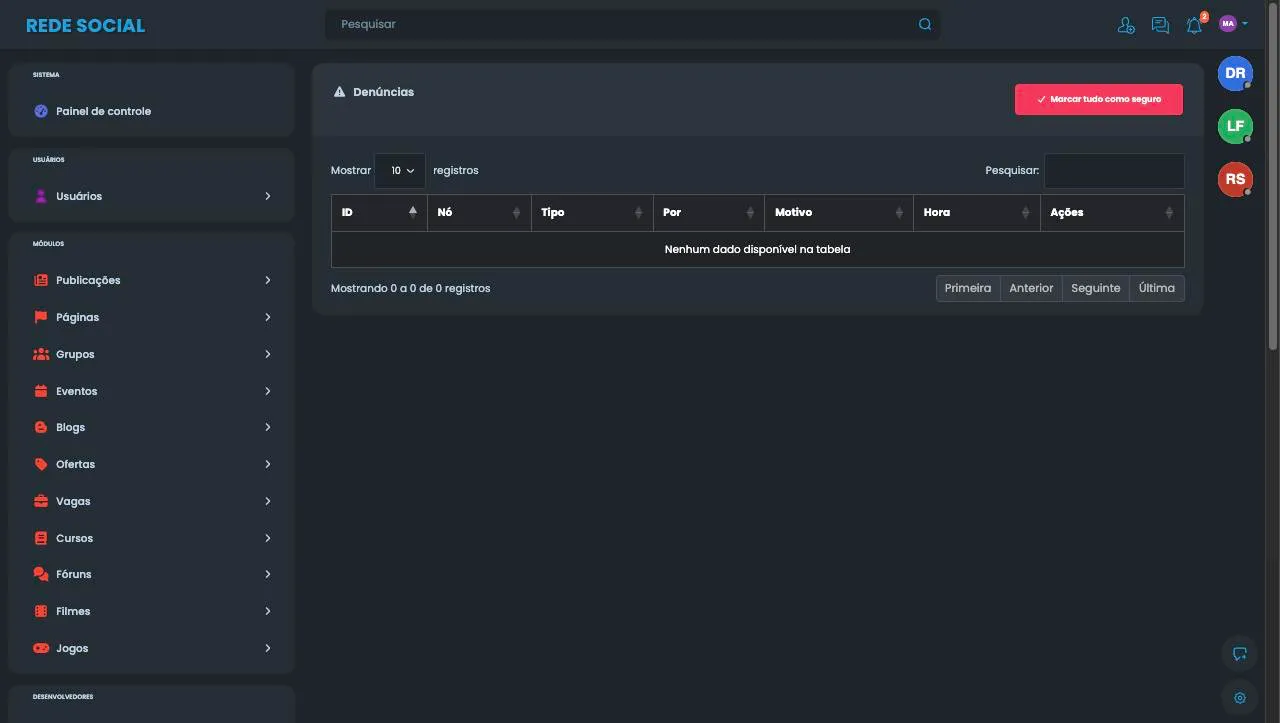Click the Grupos people icon

(41, 354)
